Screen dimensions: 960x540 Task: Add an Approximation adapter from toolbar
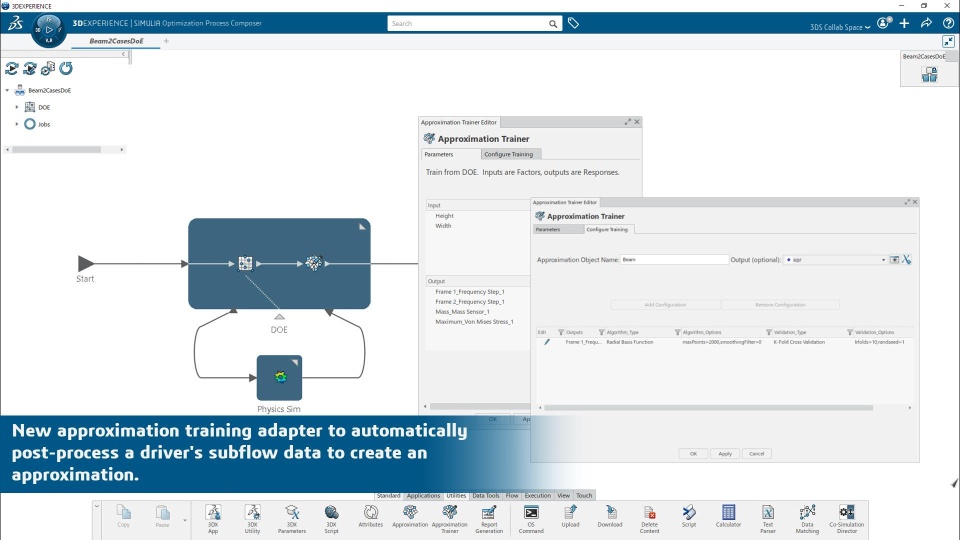[410, 516]
